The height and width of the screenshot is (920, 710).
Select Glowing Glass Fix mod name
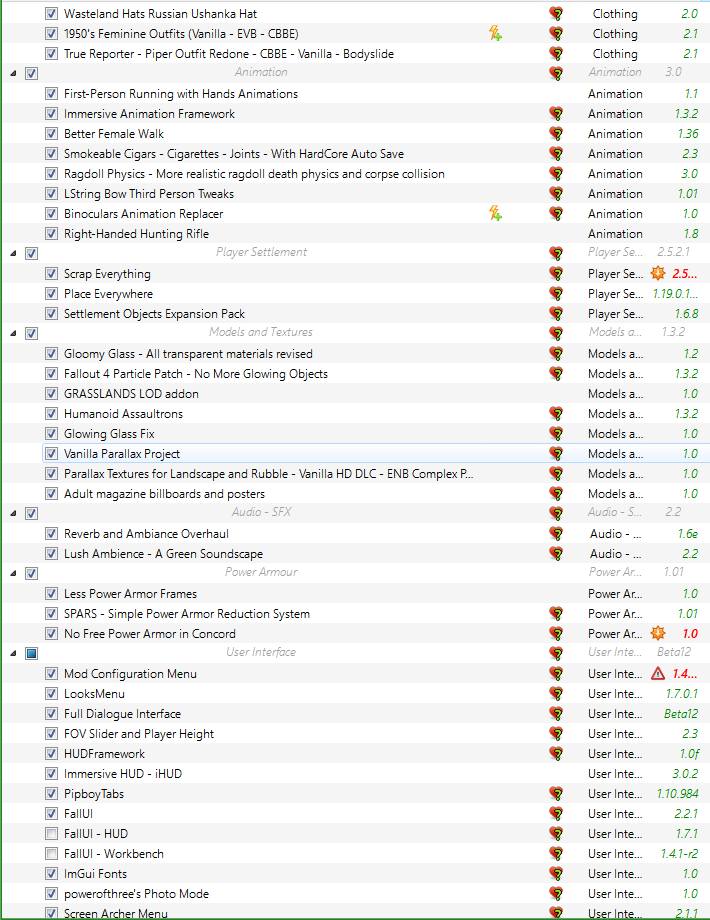(x=109, y=434)
